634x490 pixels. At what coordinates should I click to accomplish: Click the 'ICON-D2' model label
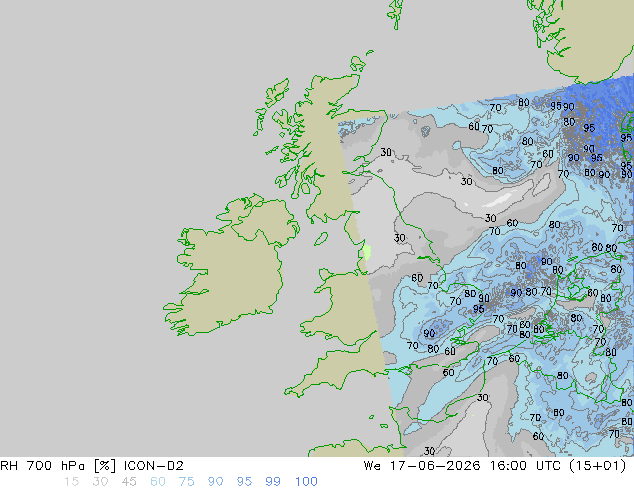coord(154,466)
